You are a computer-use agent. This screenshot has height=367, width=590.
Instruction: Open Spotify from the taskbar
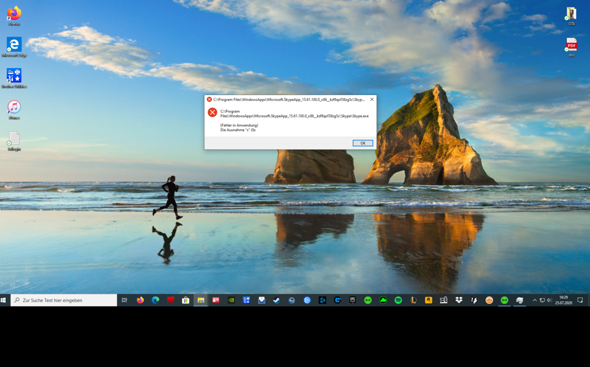tap(398, 300)
